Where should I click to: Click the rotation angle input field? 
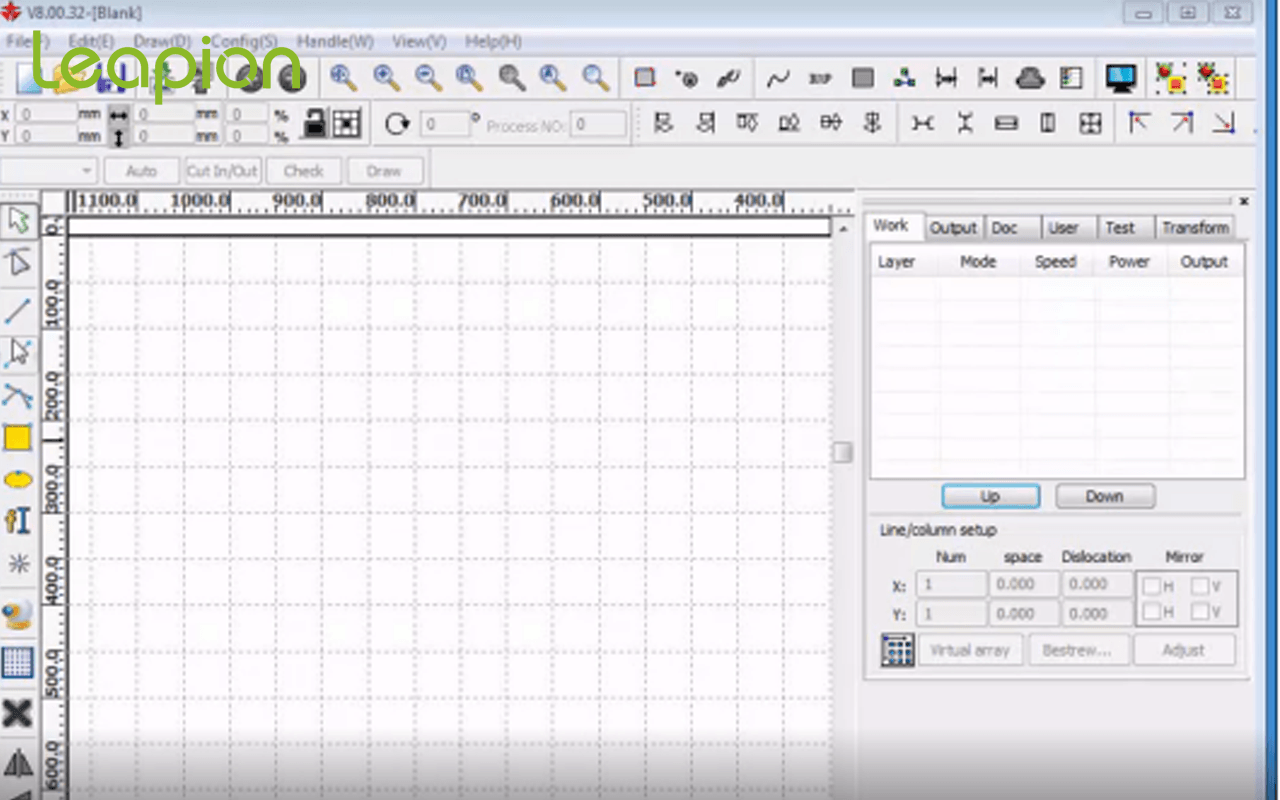tap(445, 125)
